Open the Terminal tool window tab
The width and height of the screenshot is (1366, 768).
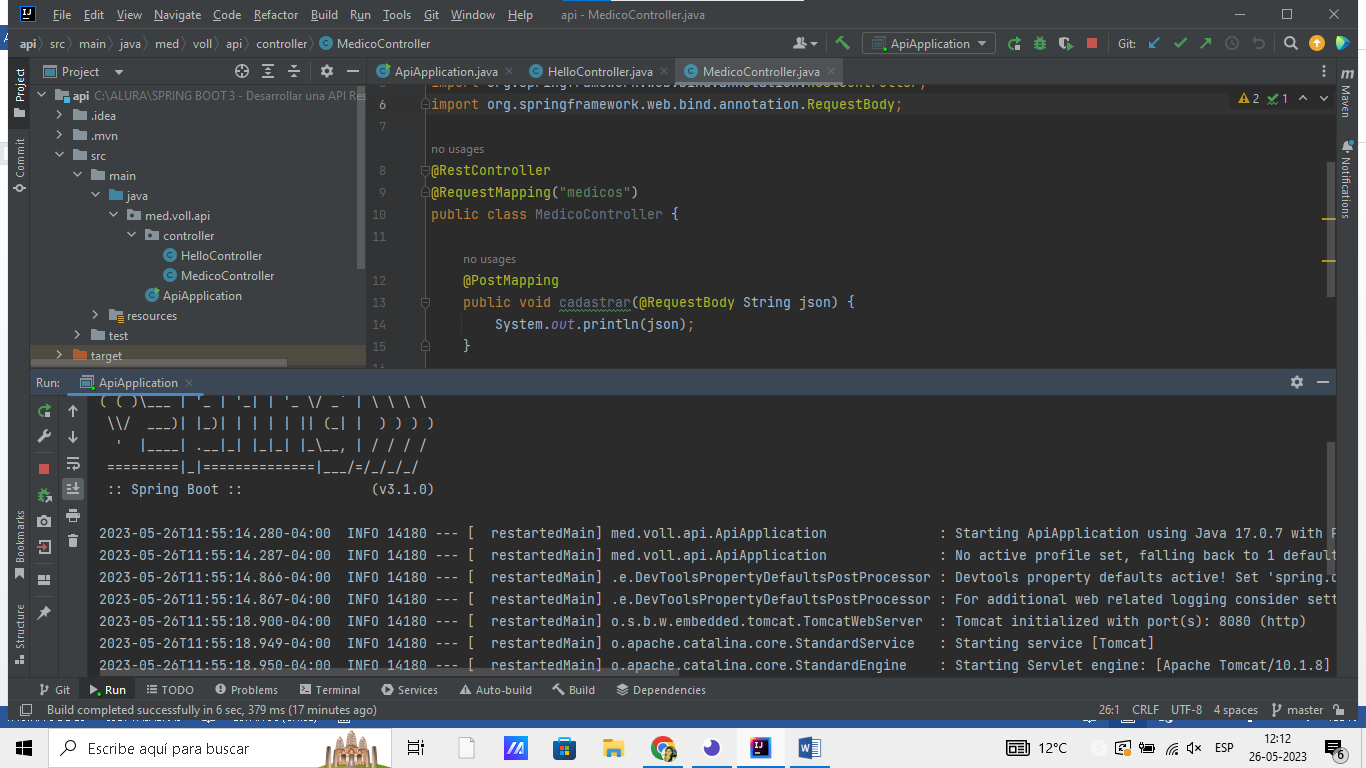tap(329, 689)
